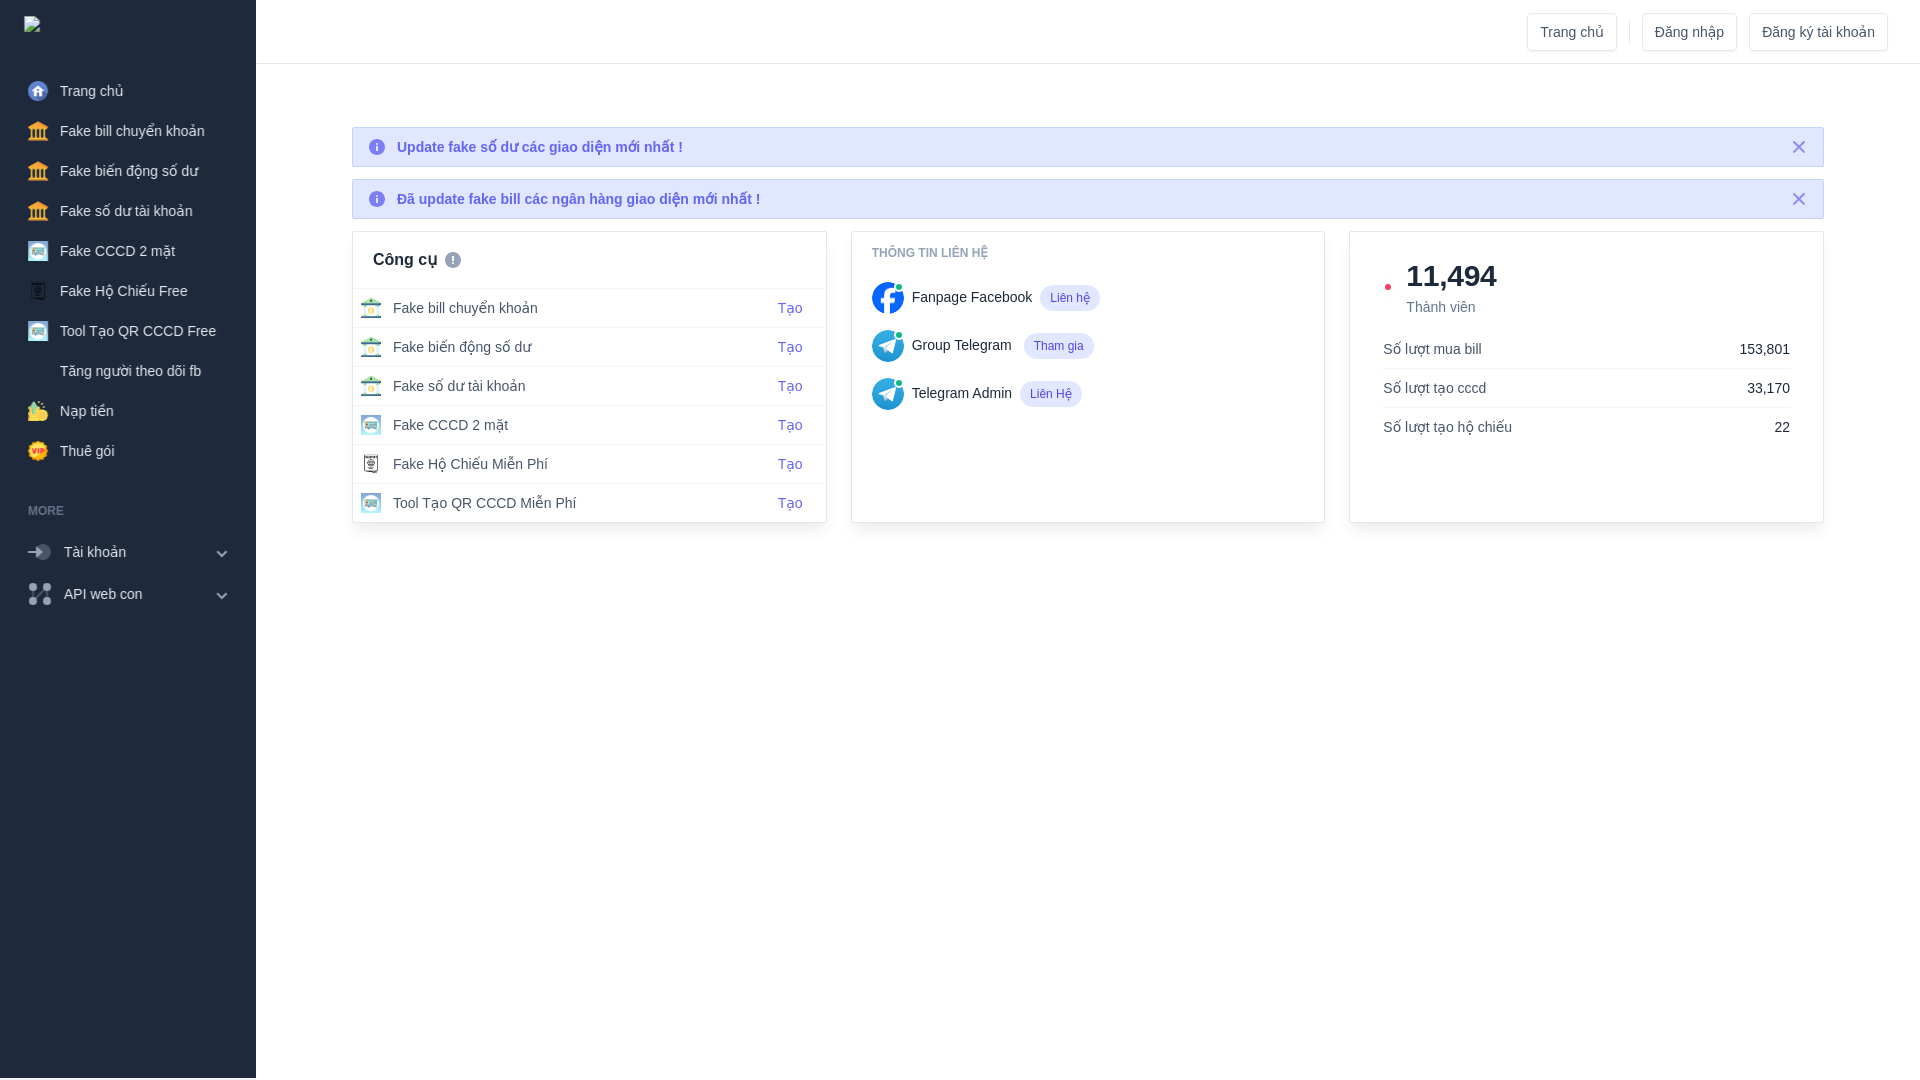Click info icon on the 'Update fake số dư' alert

(377, 147)
